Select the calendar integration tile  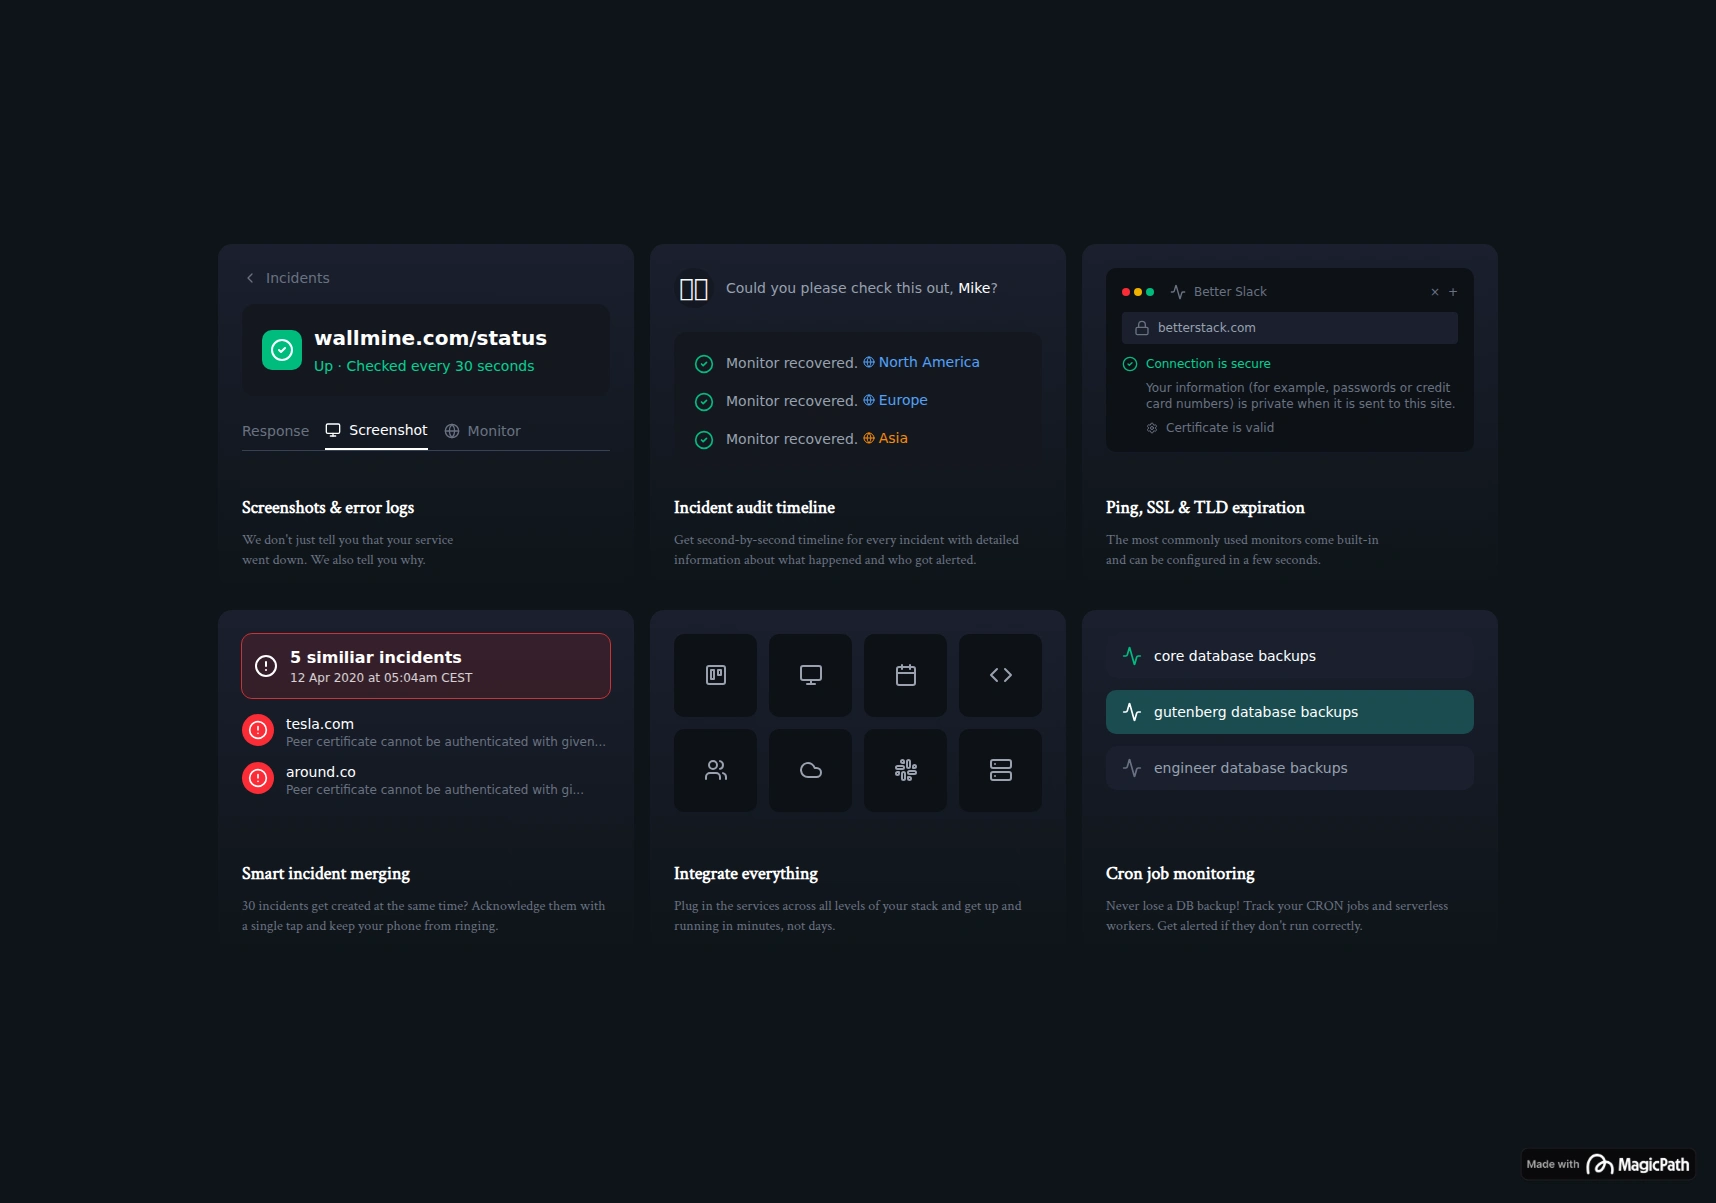906,675
